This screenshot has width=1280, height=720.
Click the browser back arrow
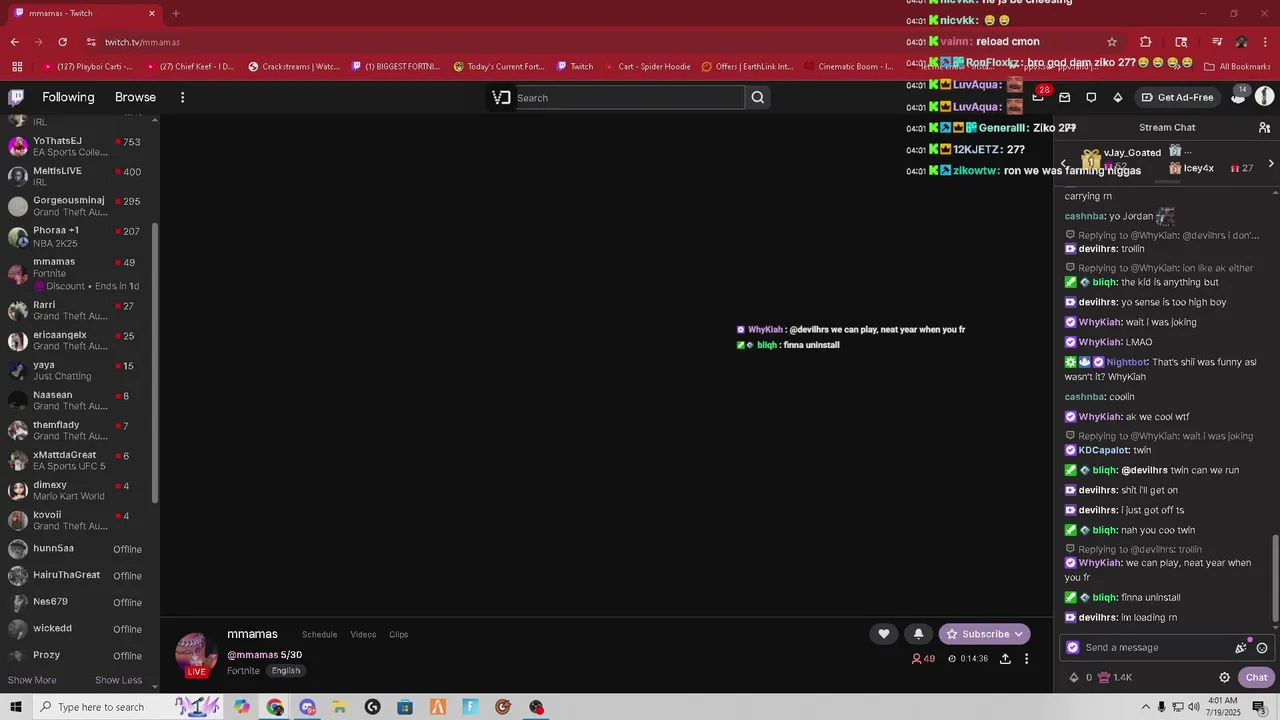click(14, 42)
